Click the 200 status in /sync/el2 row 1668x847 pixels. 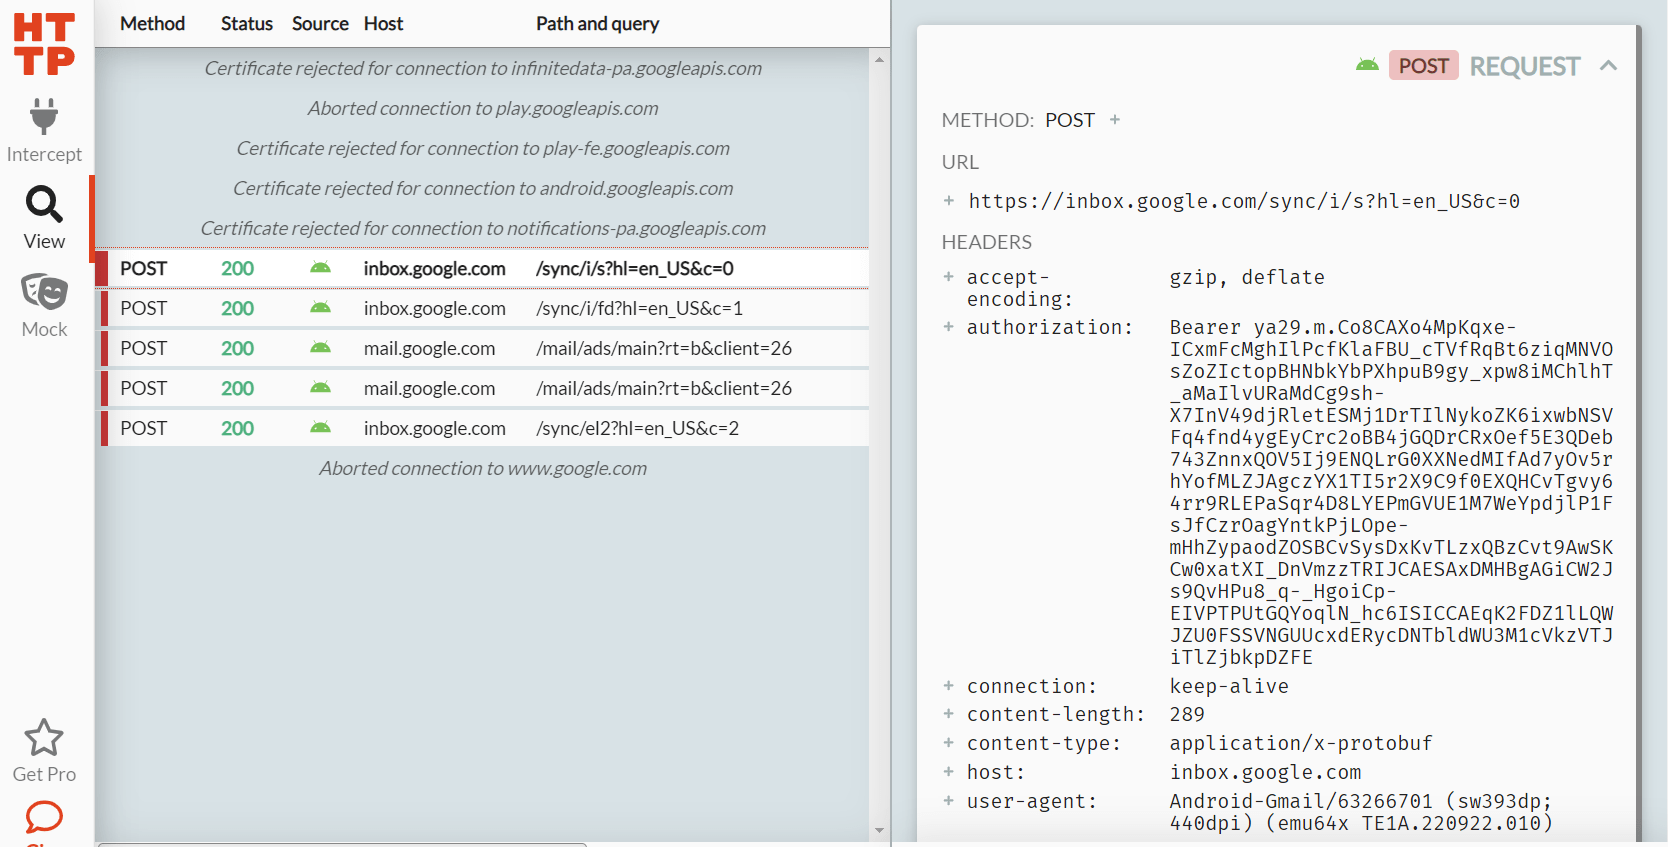tap(237, 428)
